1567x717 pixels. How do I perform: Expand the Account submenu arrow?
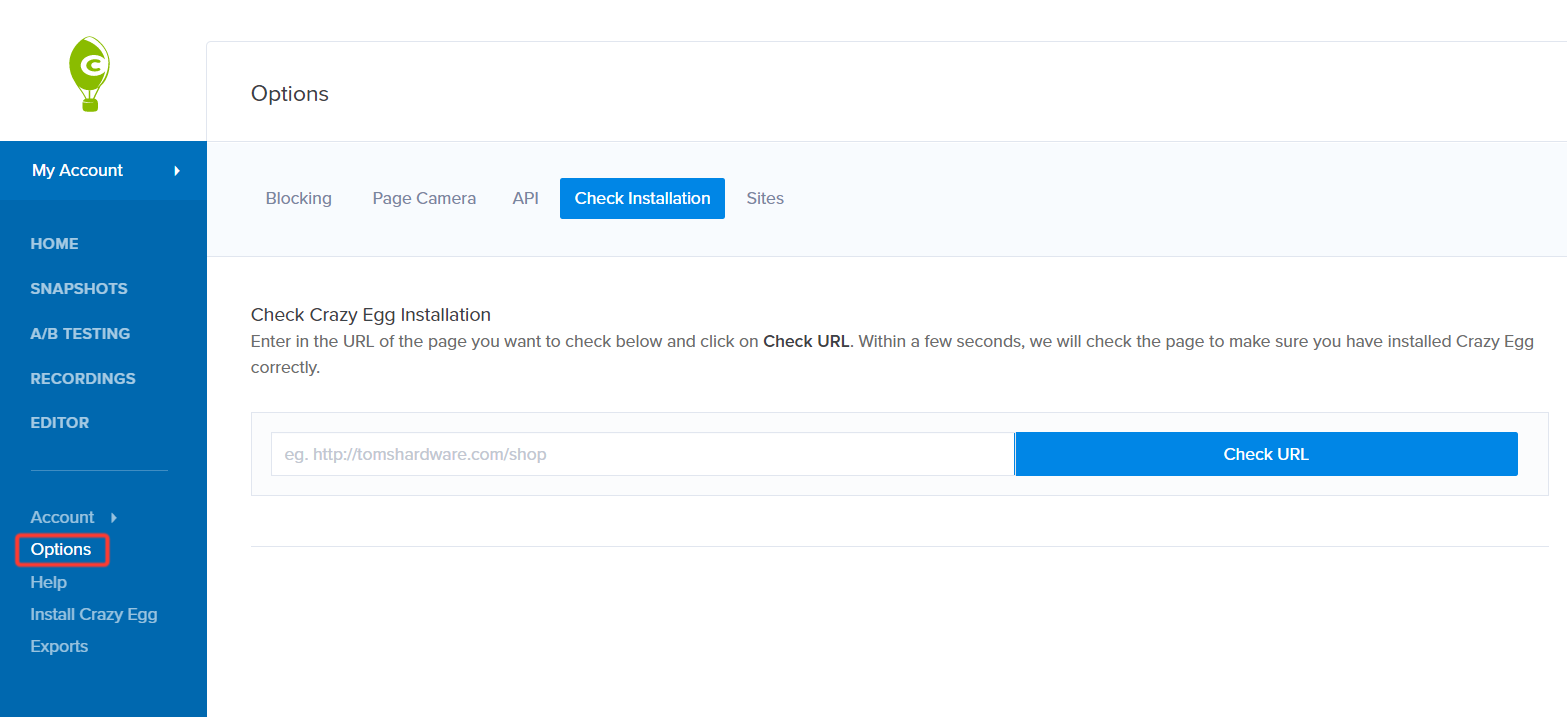pyautogui.click(x=114, y=517)
